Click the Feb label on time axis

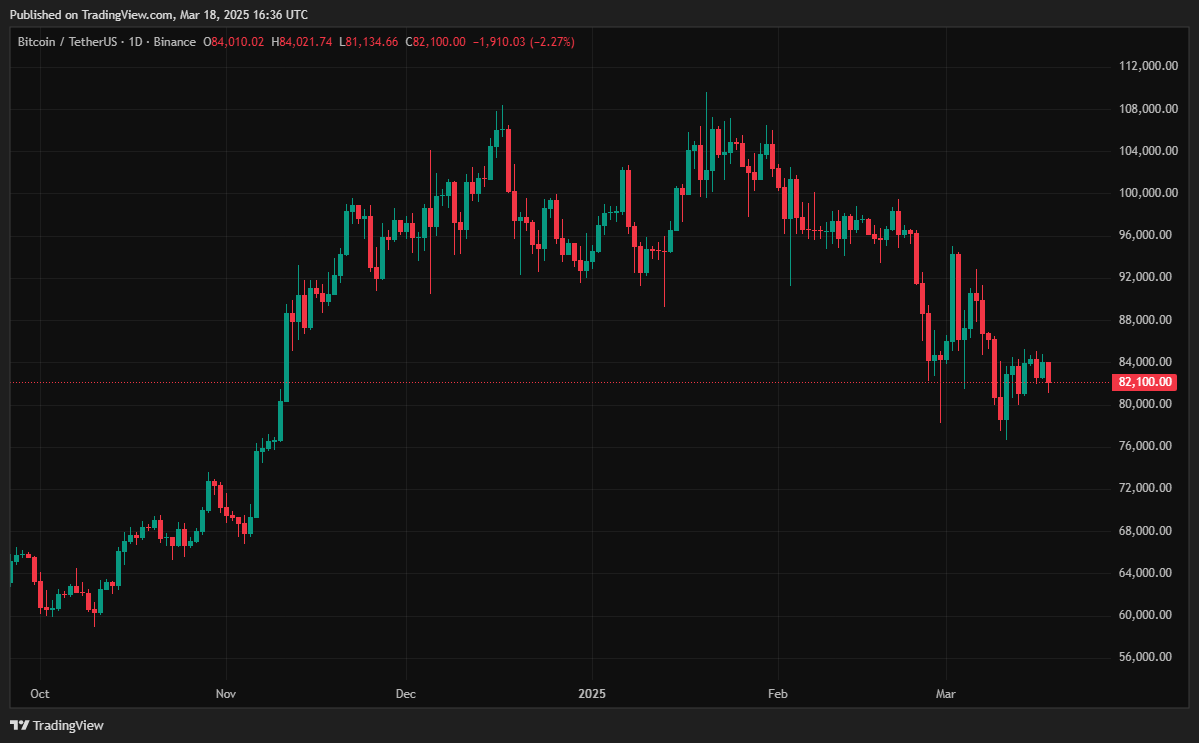[x=778, y=694]
